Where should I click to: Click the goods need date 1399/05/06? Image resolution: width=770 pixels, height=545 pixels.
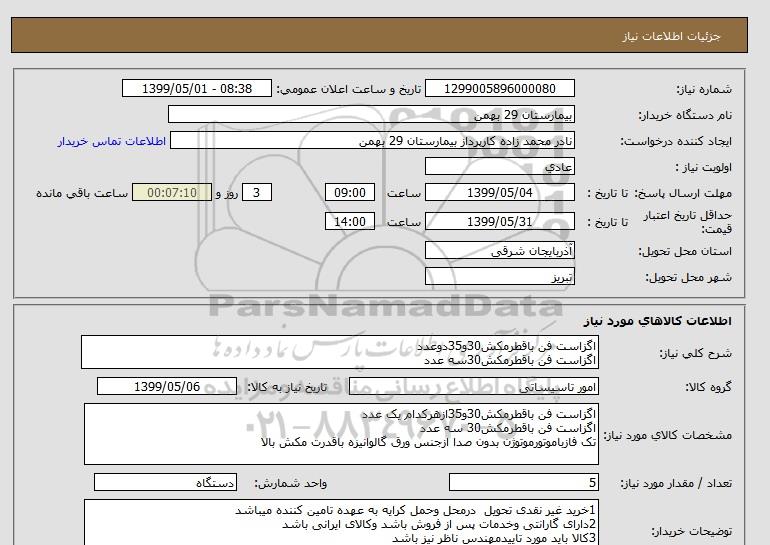coord(167,386)
